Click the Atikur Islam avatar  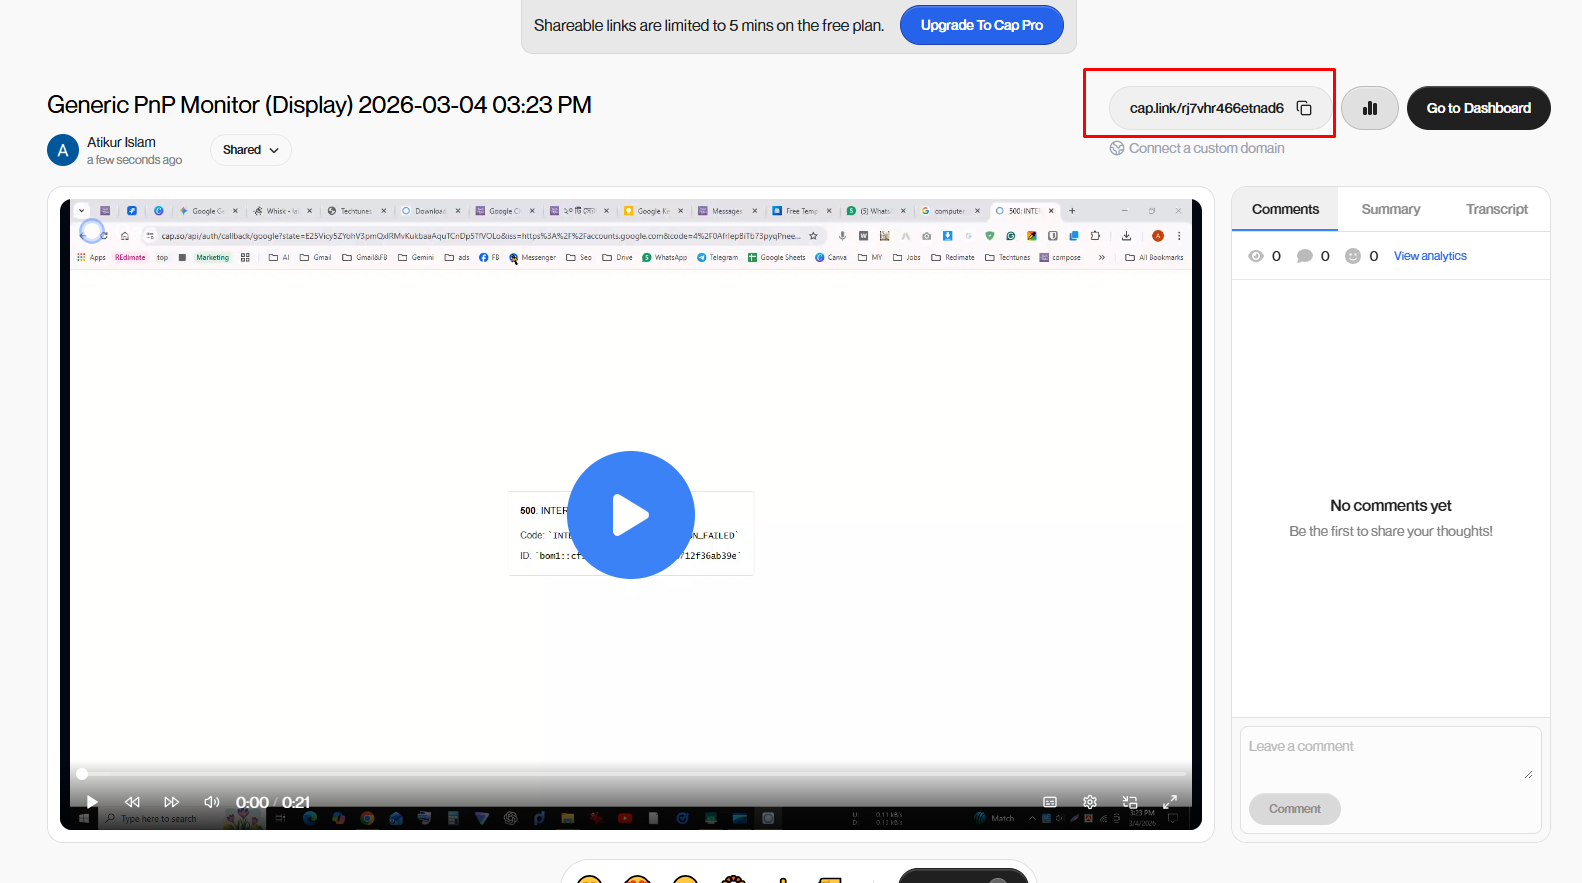(x=63, y=150)
